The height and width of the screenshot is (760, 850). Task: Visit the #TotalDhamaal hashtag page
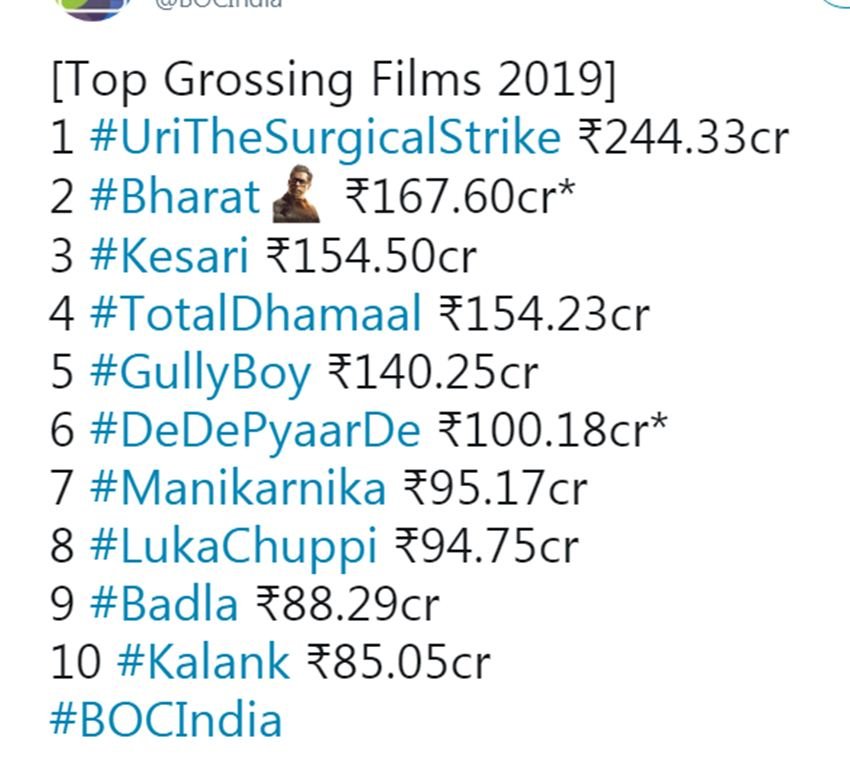click(255, 314)
